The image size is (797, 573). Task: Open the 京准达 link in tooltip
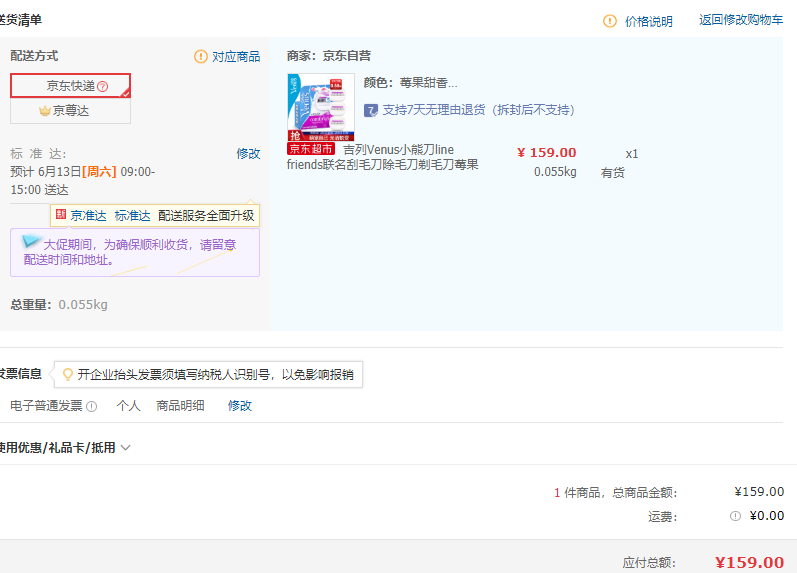(88, 216)
